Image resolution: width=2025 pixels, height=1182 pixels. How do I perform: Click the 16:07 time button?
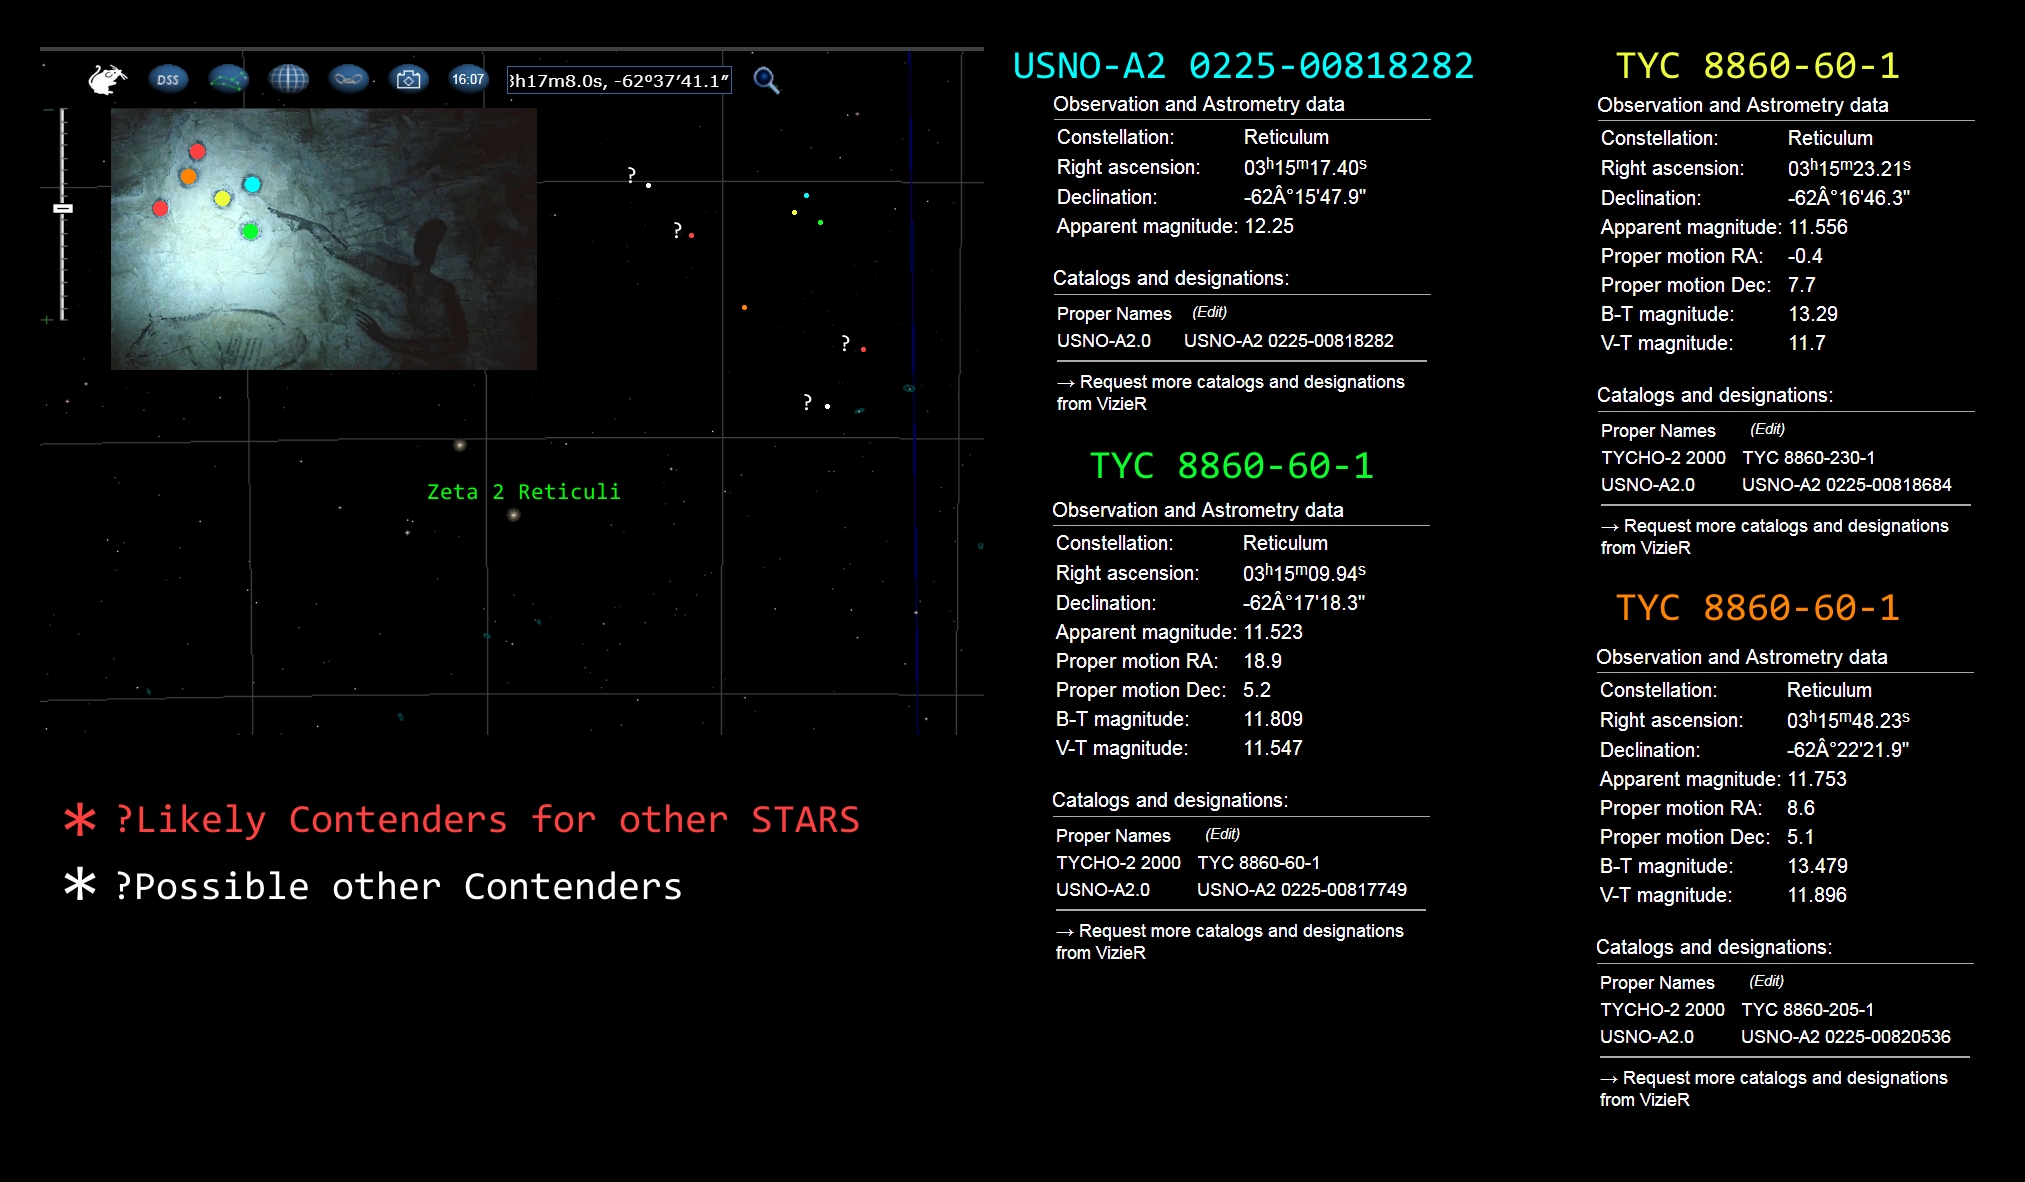coord(468,79)
